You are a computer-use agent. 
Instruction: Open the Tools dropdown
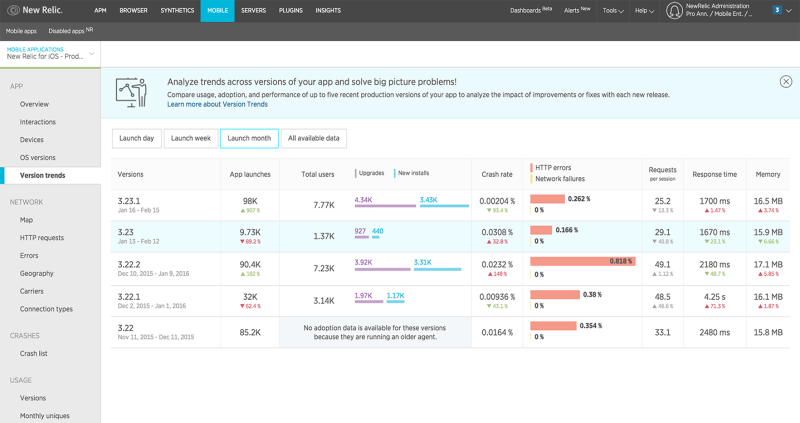pyautogui.click(x=613, y=10)
